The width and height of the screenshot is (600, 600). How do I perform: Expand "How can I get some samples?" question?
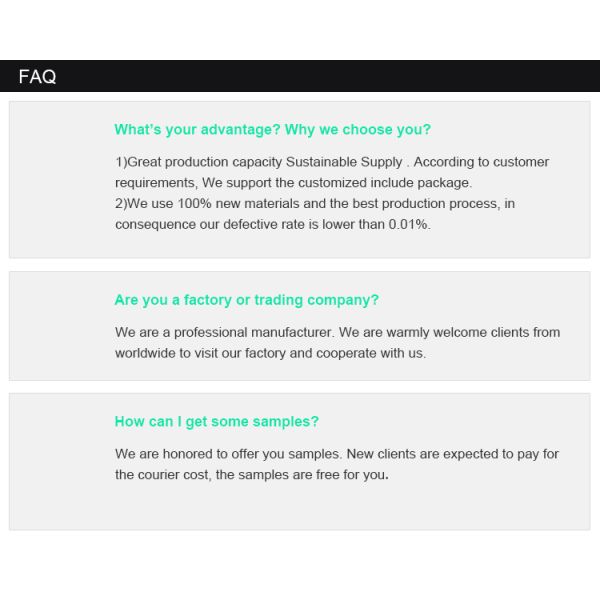click(x=216, y=422)
